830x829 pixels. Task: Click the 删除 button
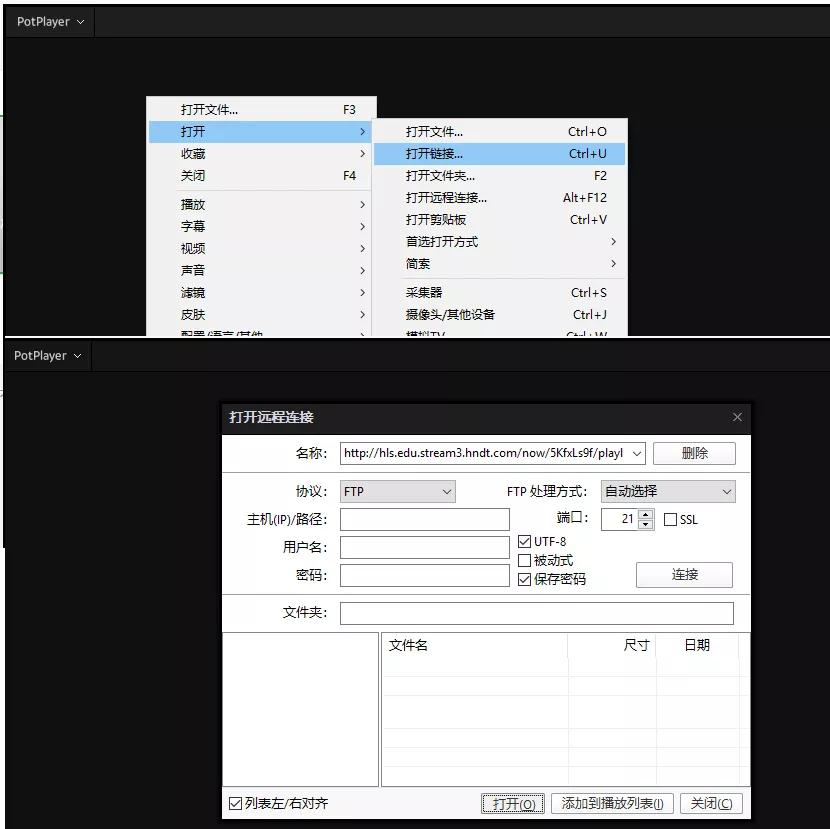(694, 453)
